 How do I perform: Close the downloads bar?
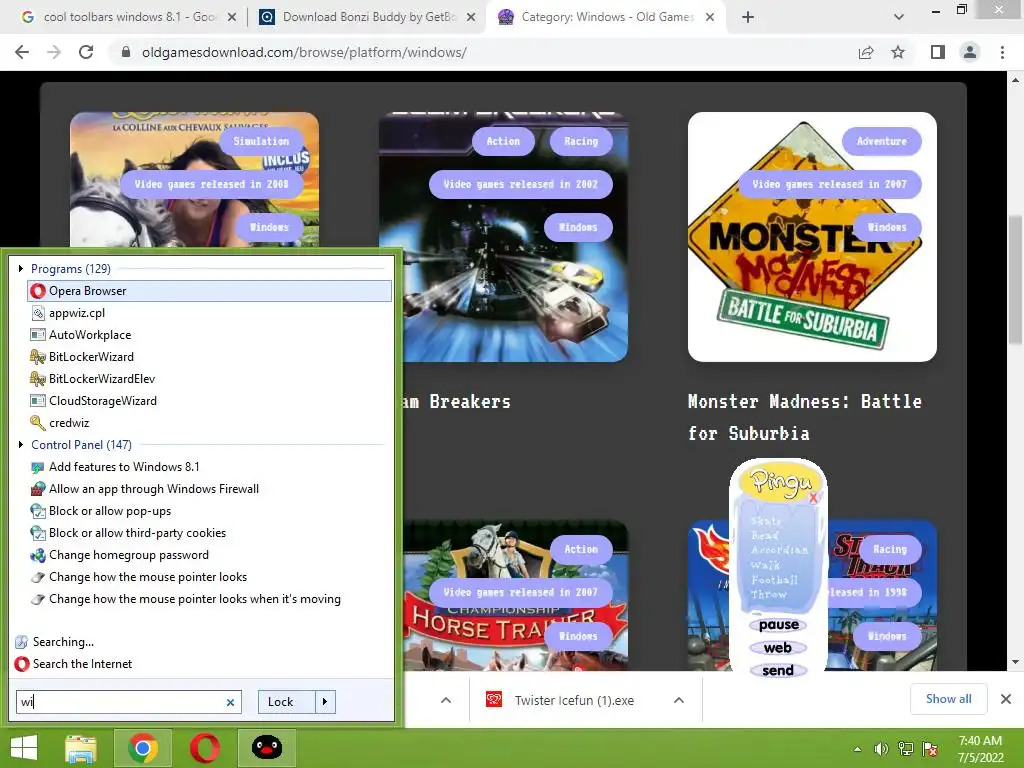(x=1006, y=699)
